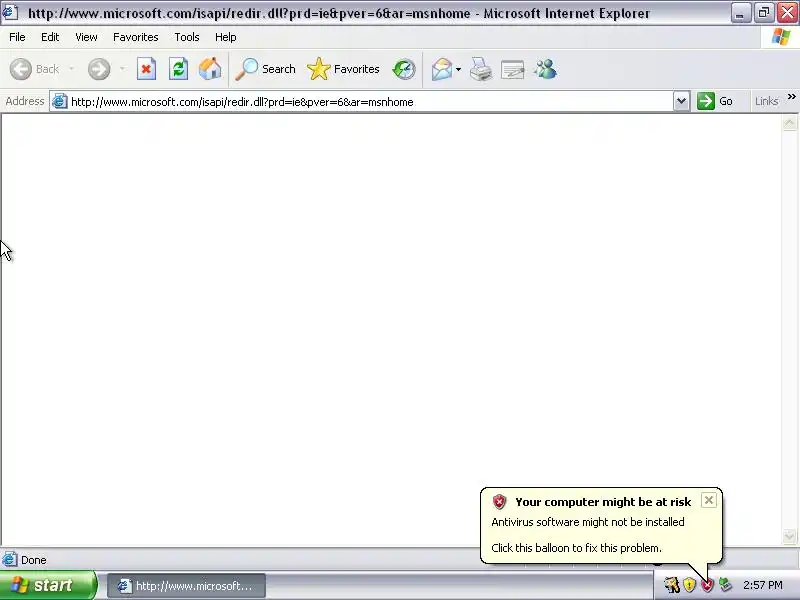Open the Back history dropdown arrow
The image size is (800, 600).
(x=71, y=69)
